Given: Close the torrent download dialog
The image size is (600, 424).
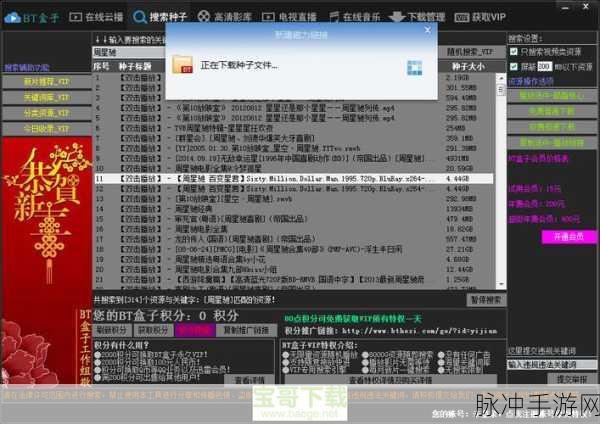Looking at the screenshot, I should coord(428,30).
